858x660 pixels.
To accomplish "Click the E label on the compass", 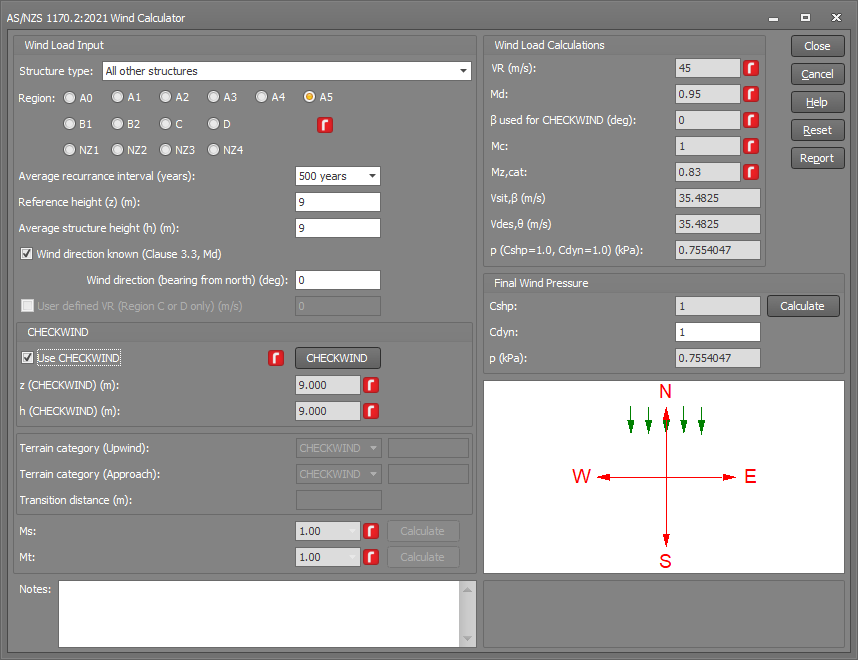I will click(750, 477).
